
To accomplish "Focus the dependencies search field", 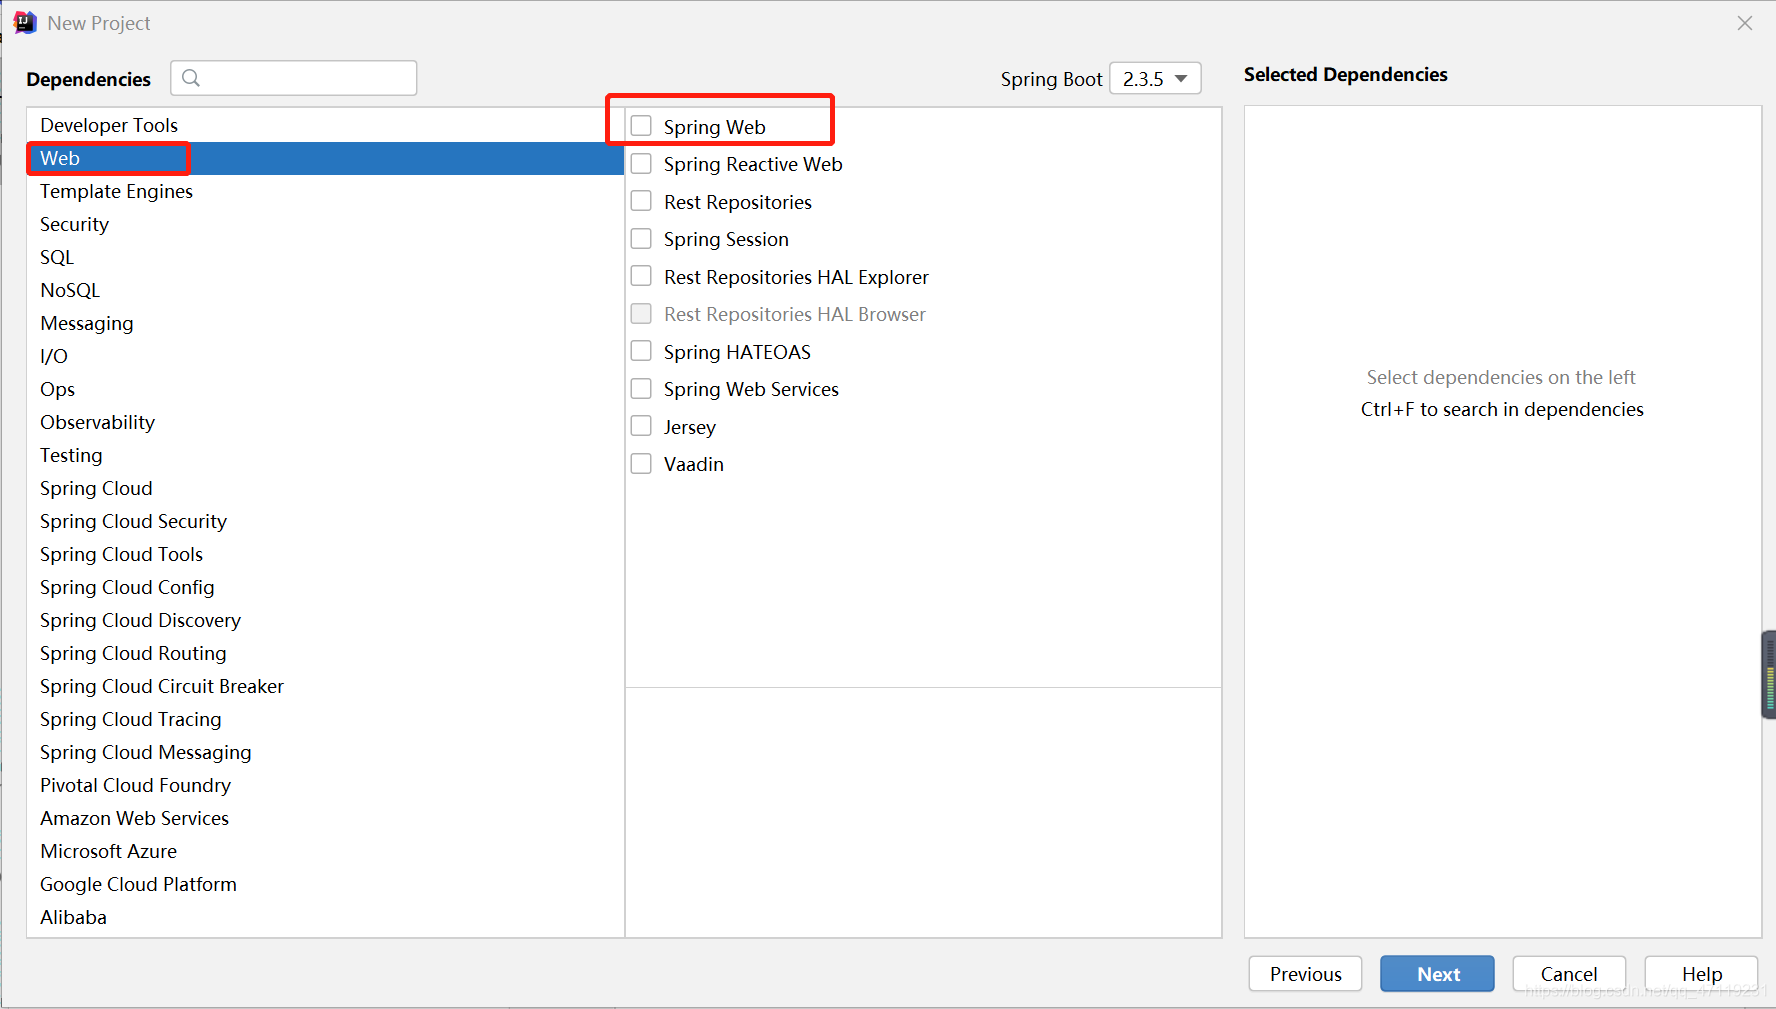I will click(x=294, y=78).
